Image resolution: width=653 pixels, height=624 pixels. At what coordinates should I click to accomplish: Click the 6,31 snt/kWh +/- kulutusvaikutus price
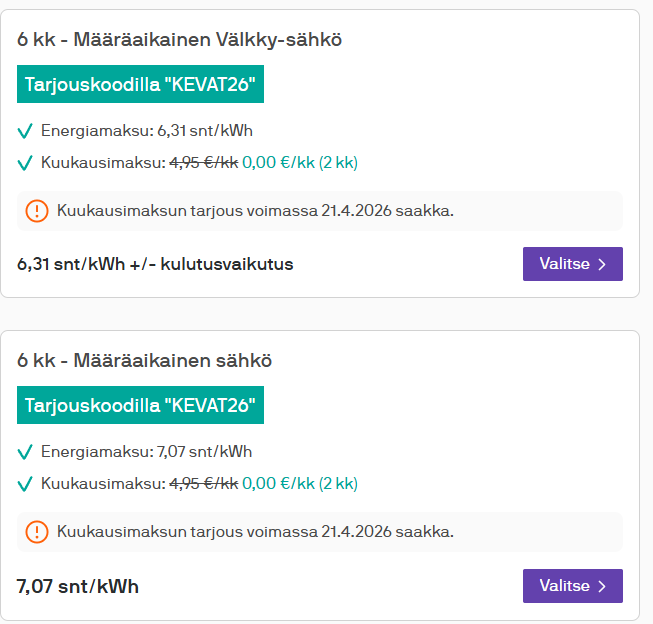pyautogui.click(x=155, y=264)
